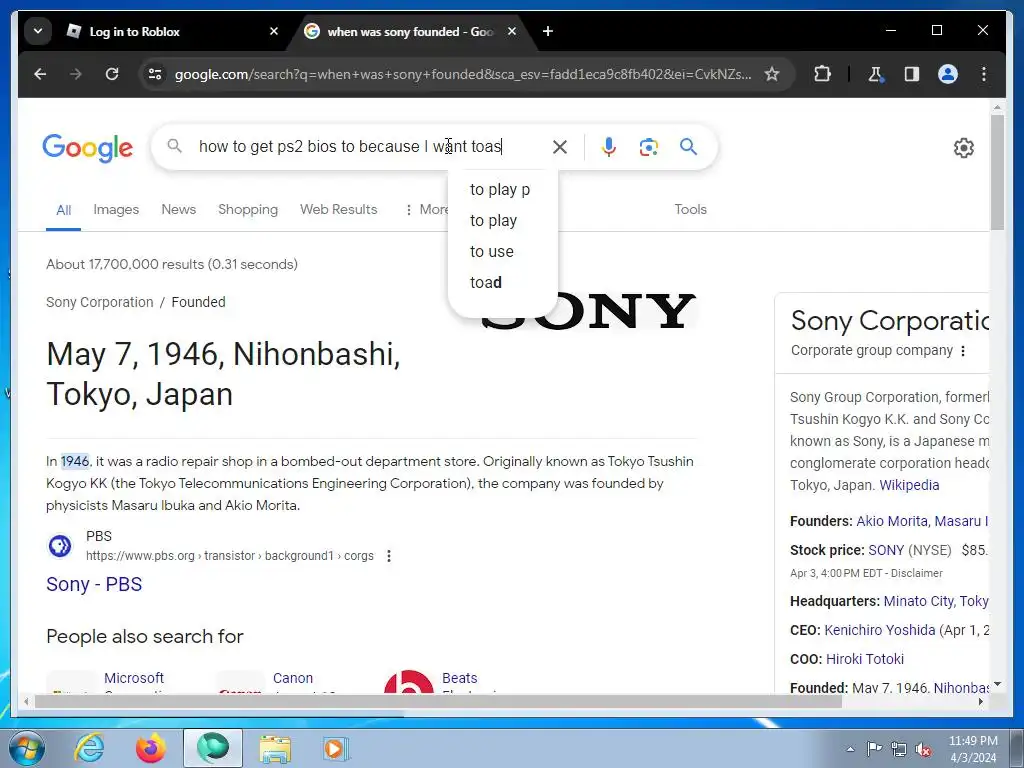Open Windows Media Player on taskbar
This screenshot has width=1024, height=768.
point(336,748)
